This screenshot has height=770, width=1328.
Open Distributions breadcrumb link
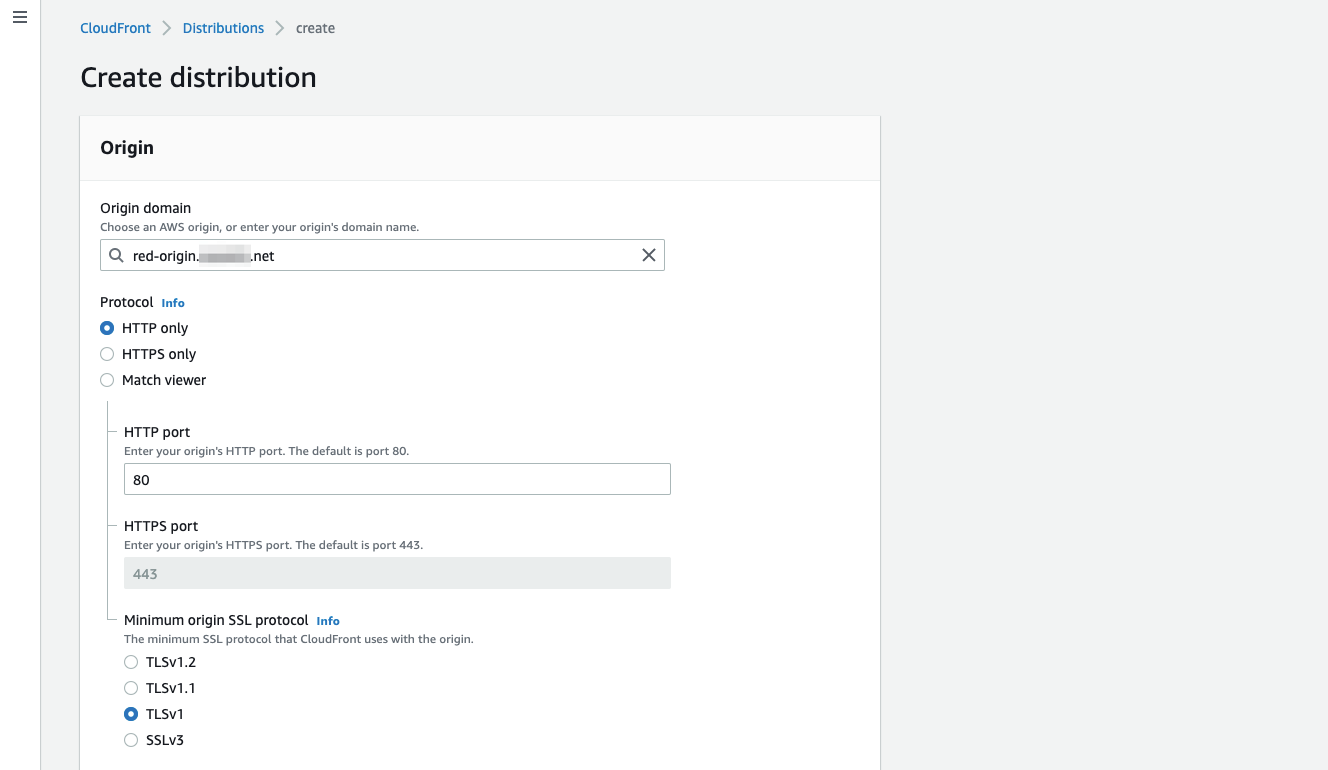pos(223,28)
